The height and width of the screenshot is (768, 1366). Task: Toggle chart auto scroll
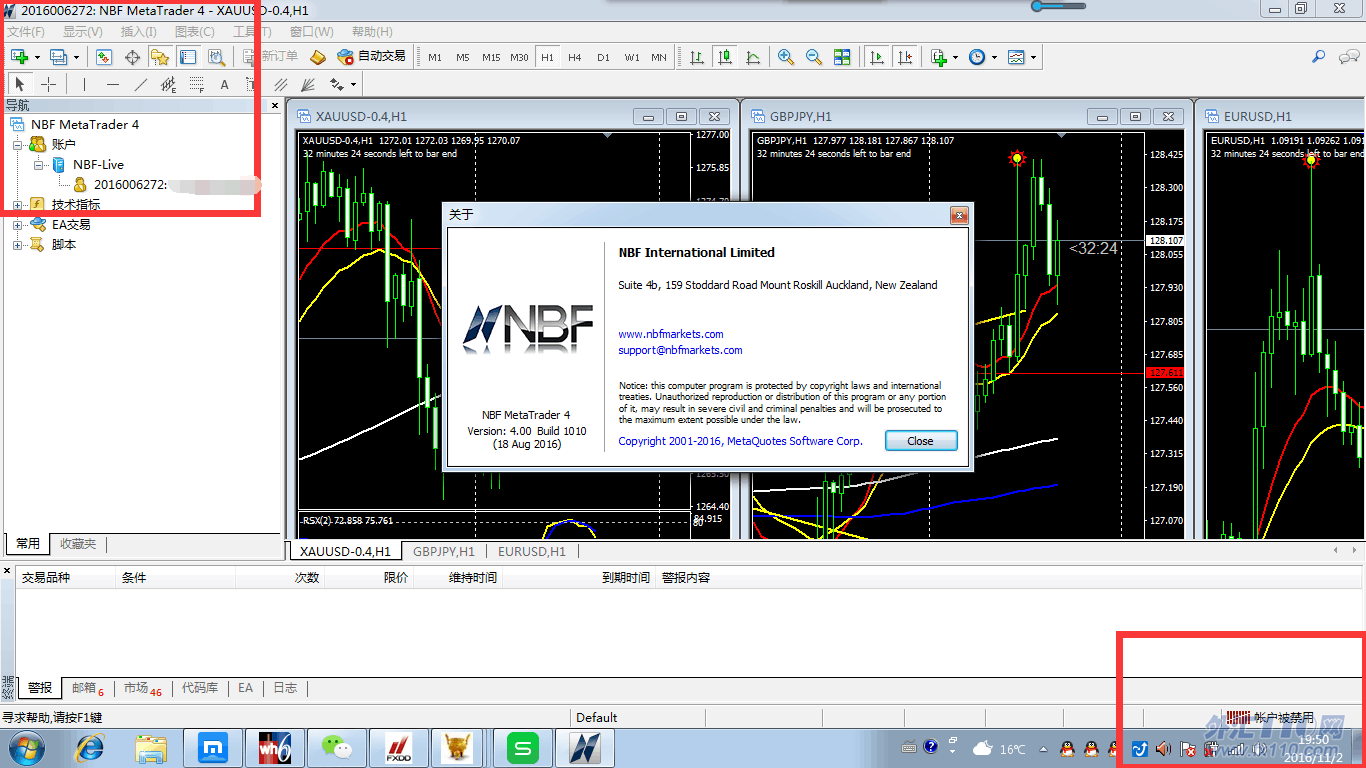point(877,57)
